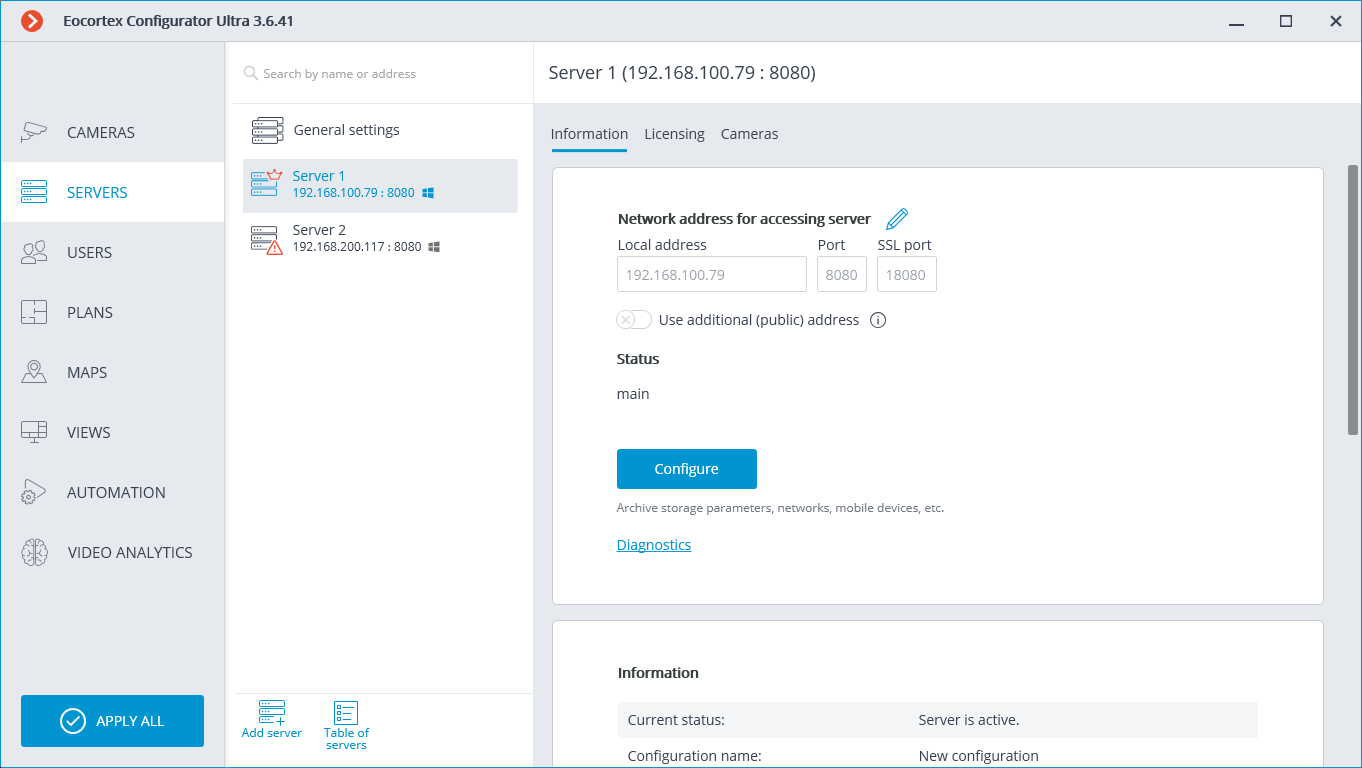The height and width of the screenshot is (768, 1362).
Task: Click the SSL port field showing 18080
Action: (907, 274)
